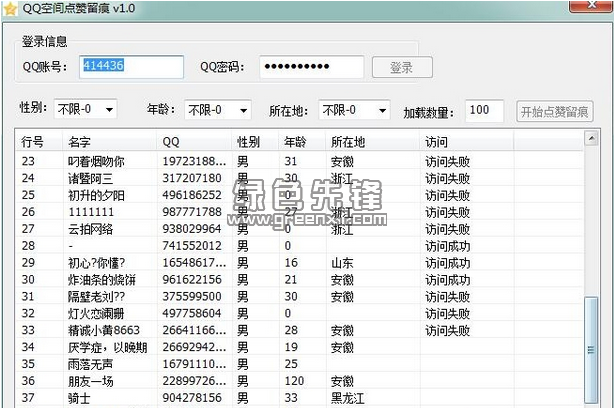Sort by the QQ column header

click(194, 141)
